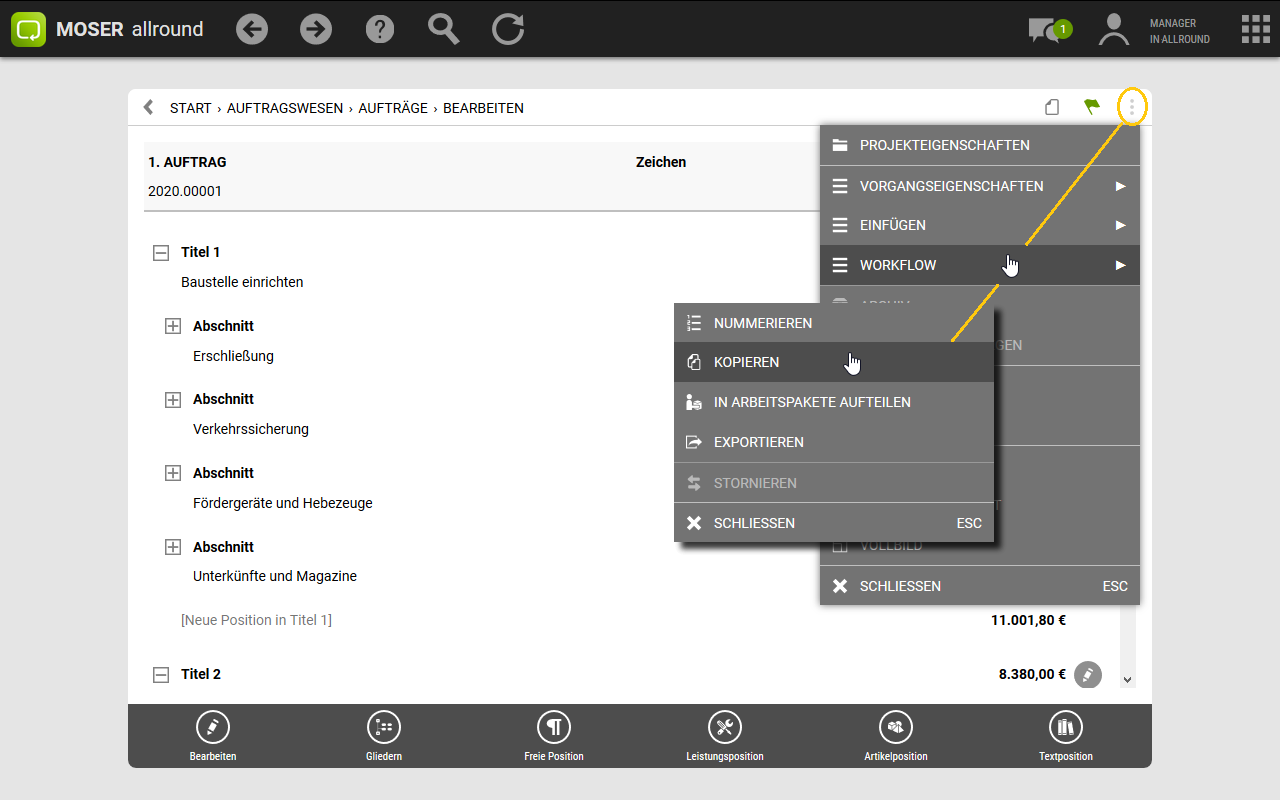This screenshot has height=800, width=1280.
Task: Expand the Verkehrssicherung Abschnitt
Action: pos(173,400)
